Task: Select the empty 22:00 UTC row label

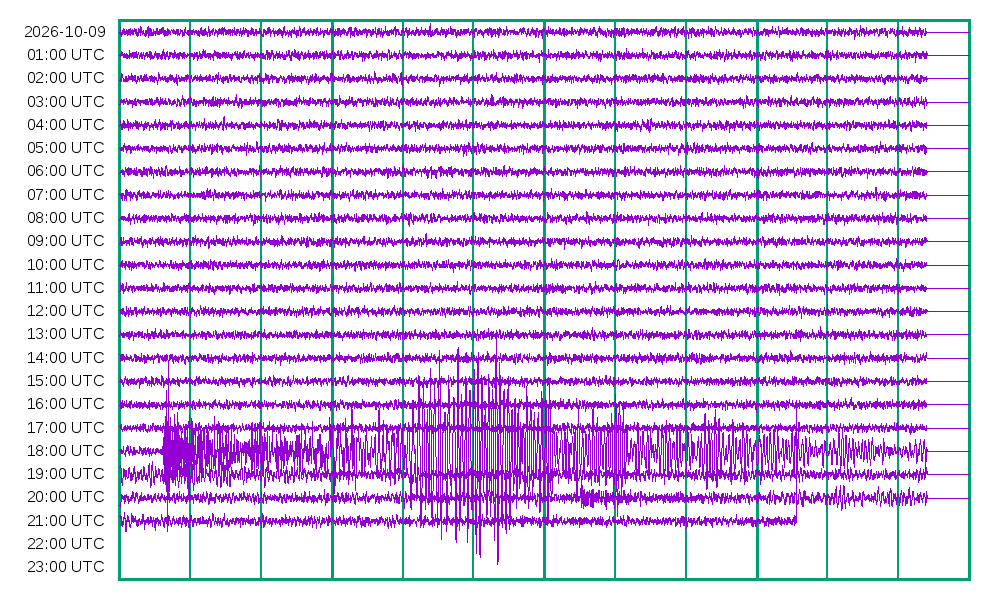Action: pyautogui.click(x=66, y=544)
